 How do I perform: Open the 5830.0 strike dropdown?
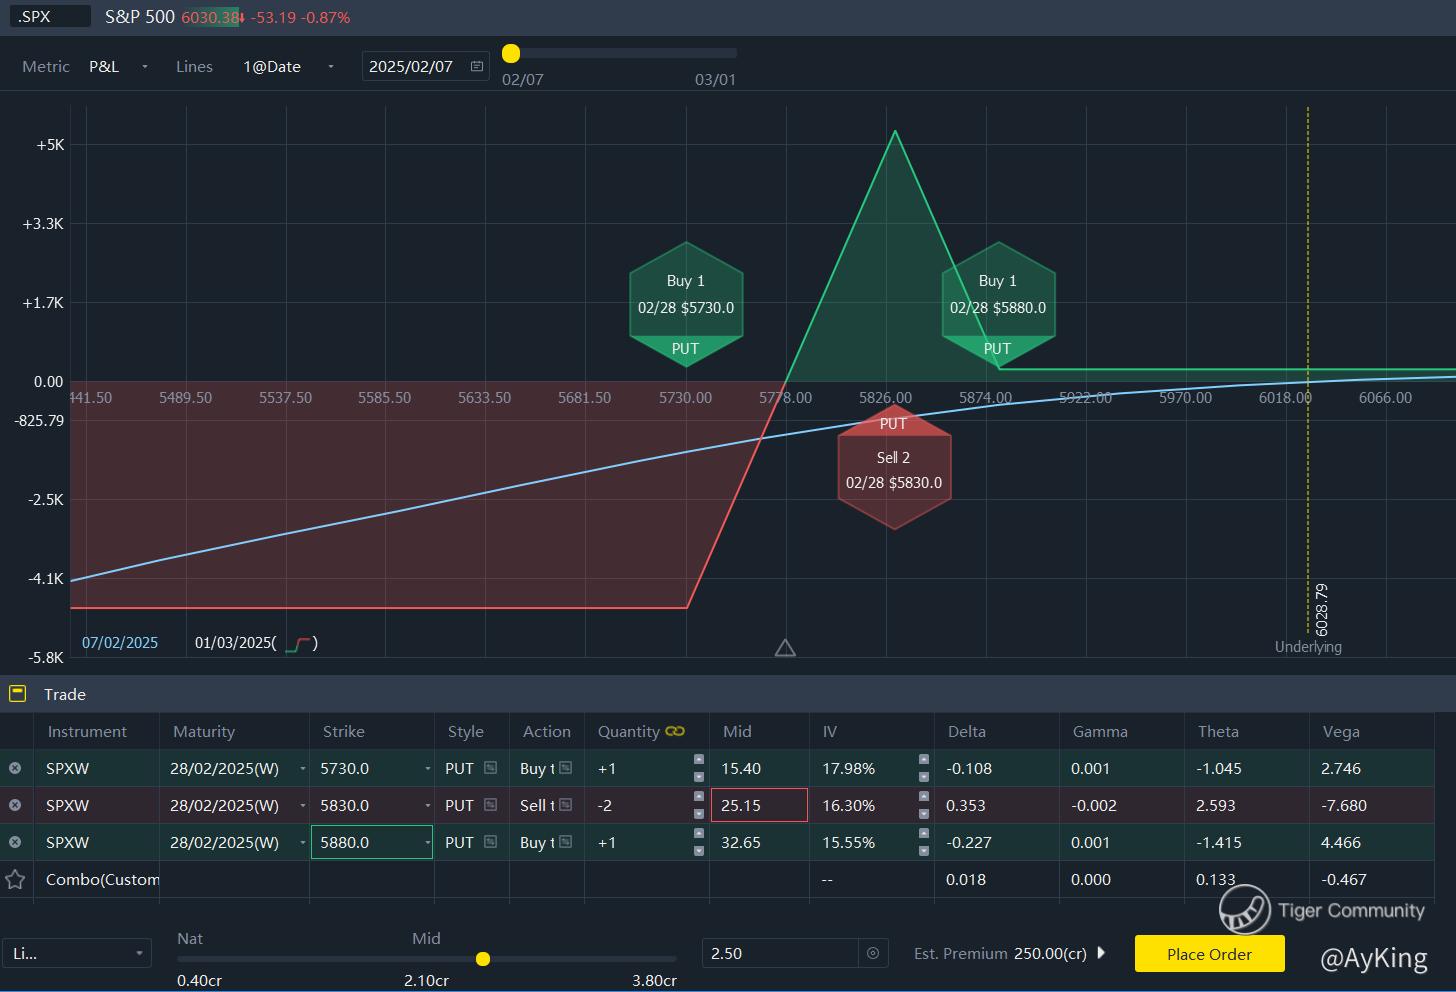pos(428,805)
